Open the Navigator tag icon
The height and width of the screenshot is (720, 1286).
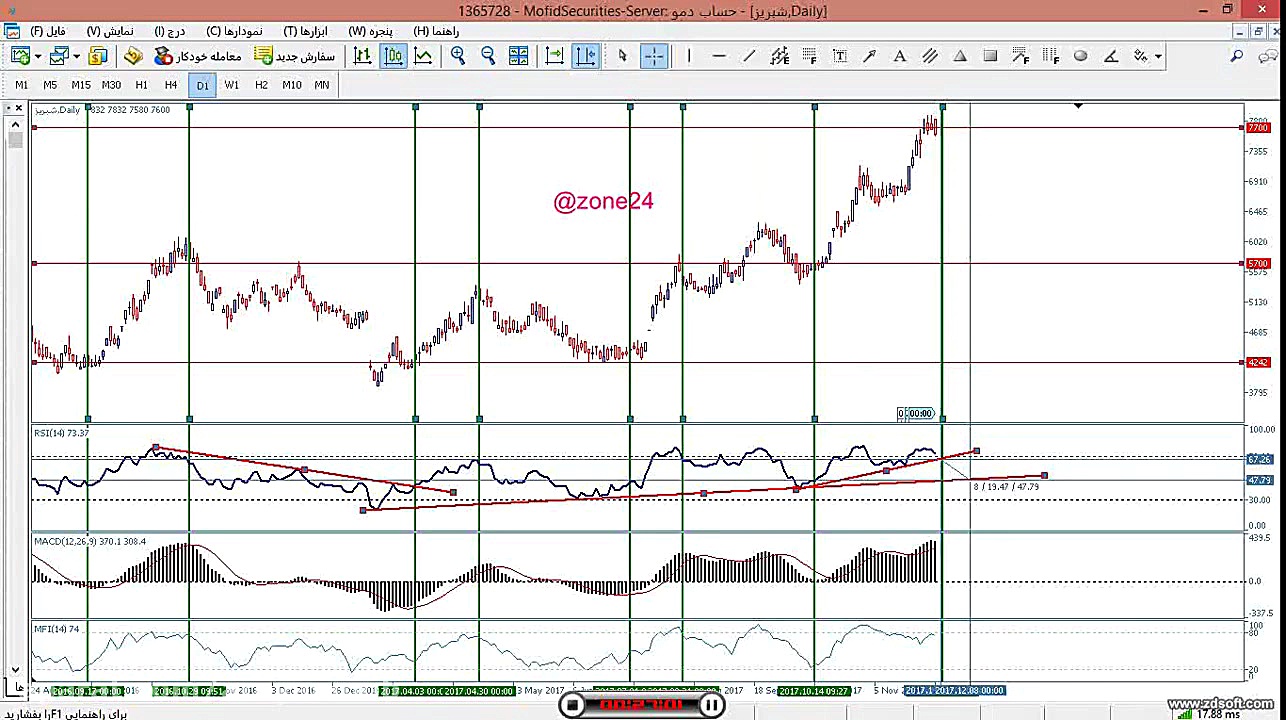click(133, 56)
